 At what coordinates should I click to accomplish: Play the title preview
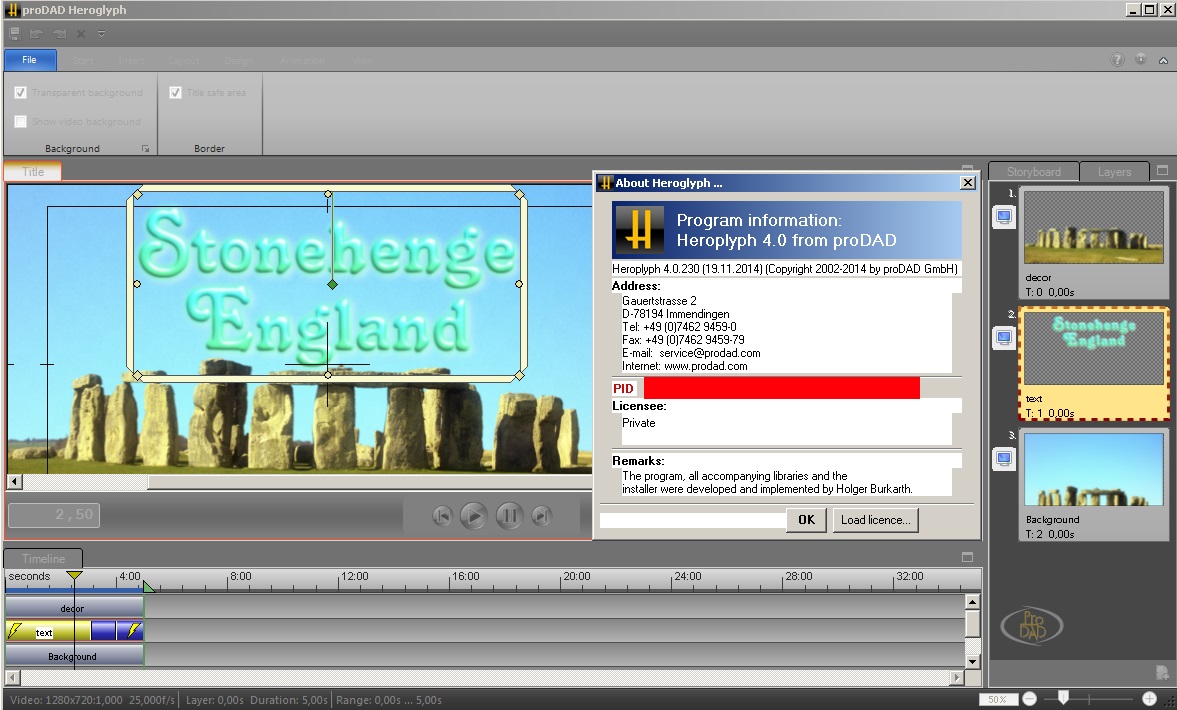click(x=474, y=516)
